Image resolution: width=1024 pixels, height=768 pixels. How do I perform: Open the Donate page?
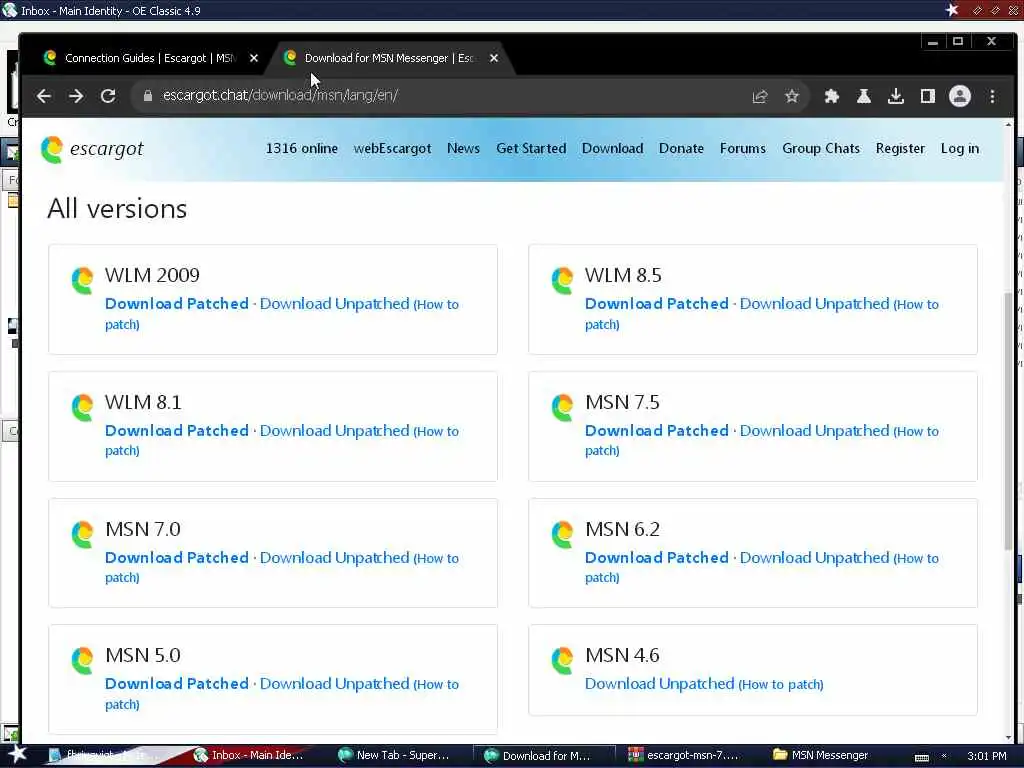pyautogui.click(x=681, y=149)
